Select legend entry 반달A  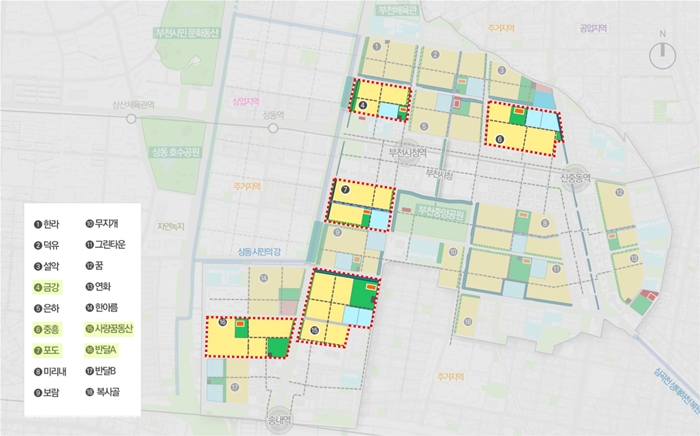pyautogui.click(x=101, y=350)
